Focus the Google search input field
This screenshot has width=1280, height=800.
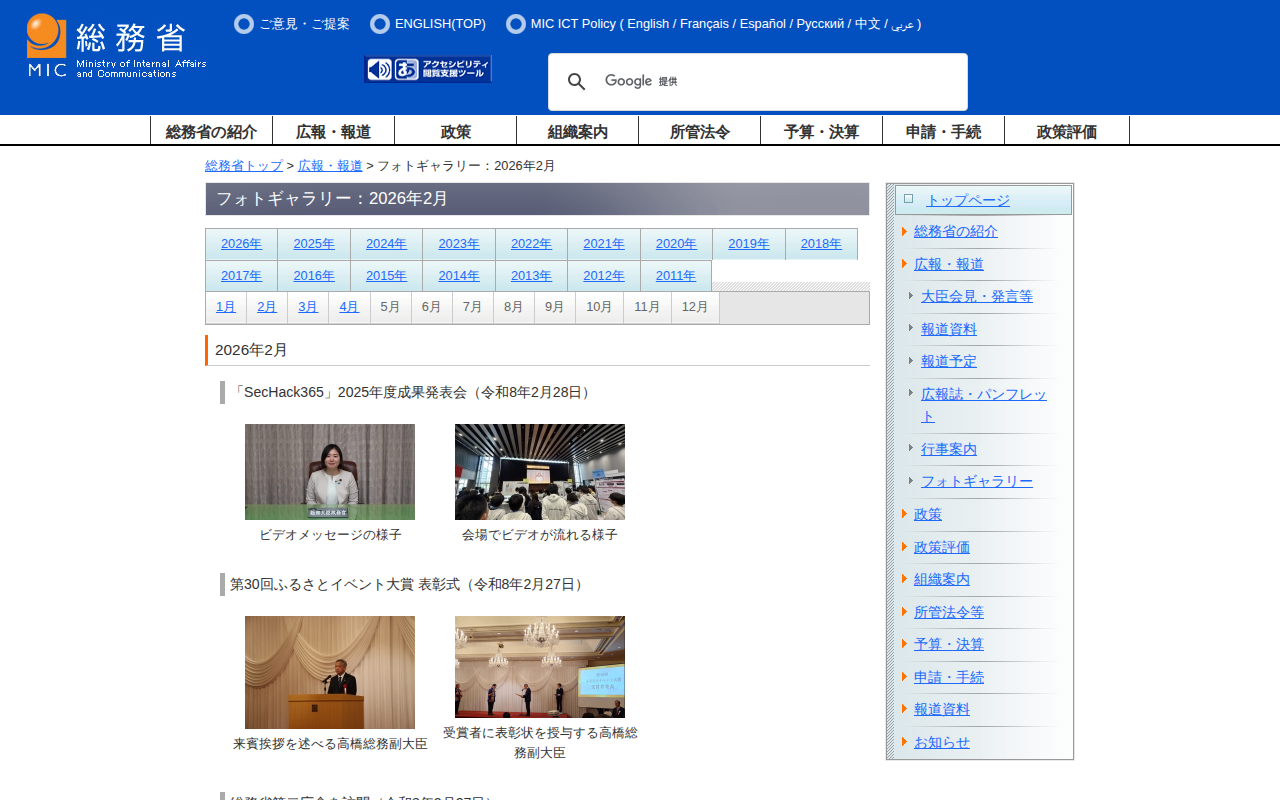point(780,82)
